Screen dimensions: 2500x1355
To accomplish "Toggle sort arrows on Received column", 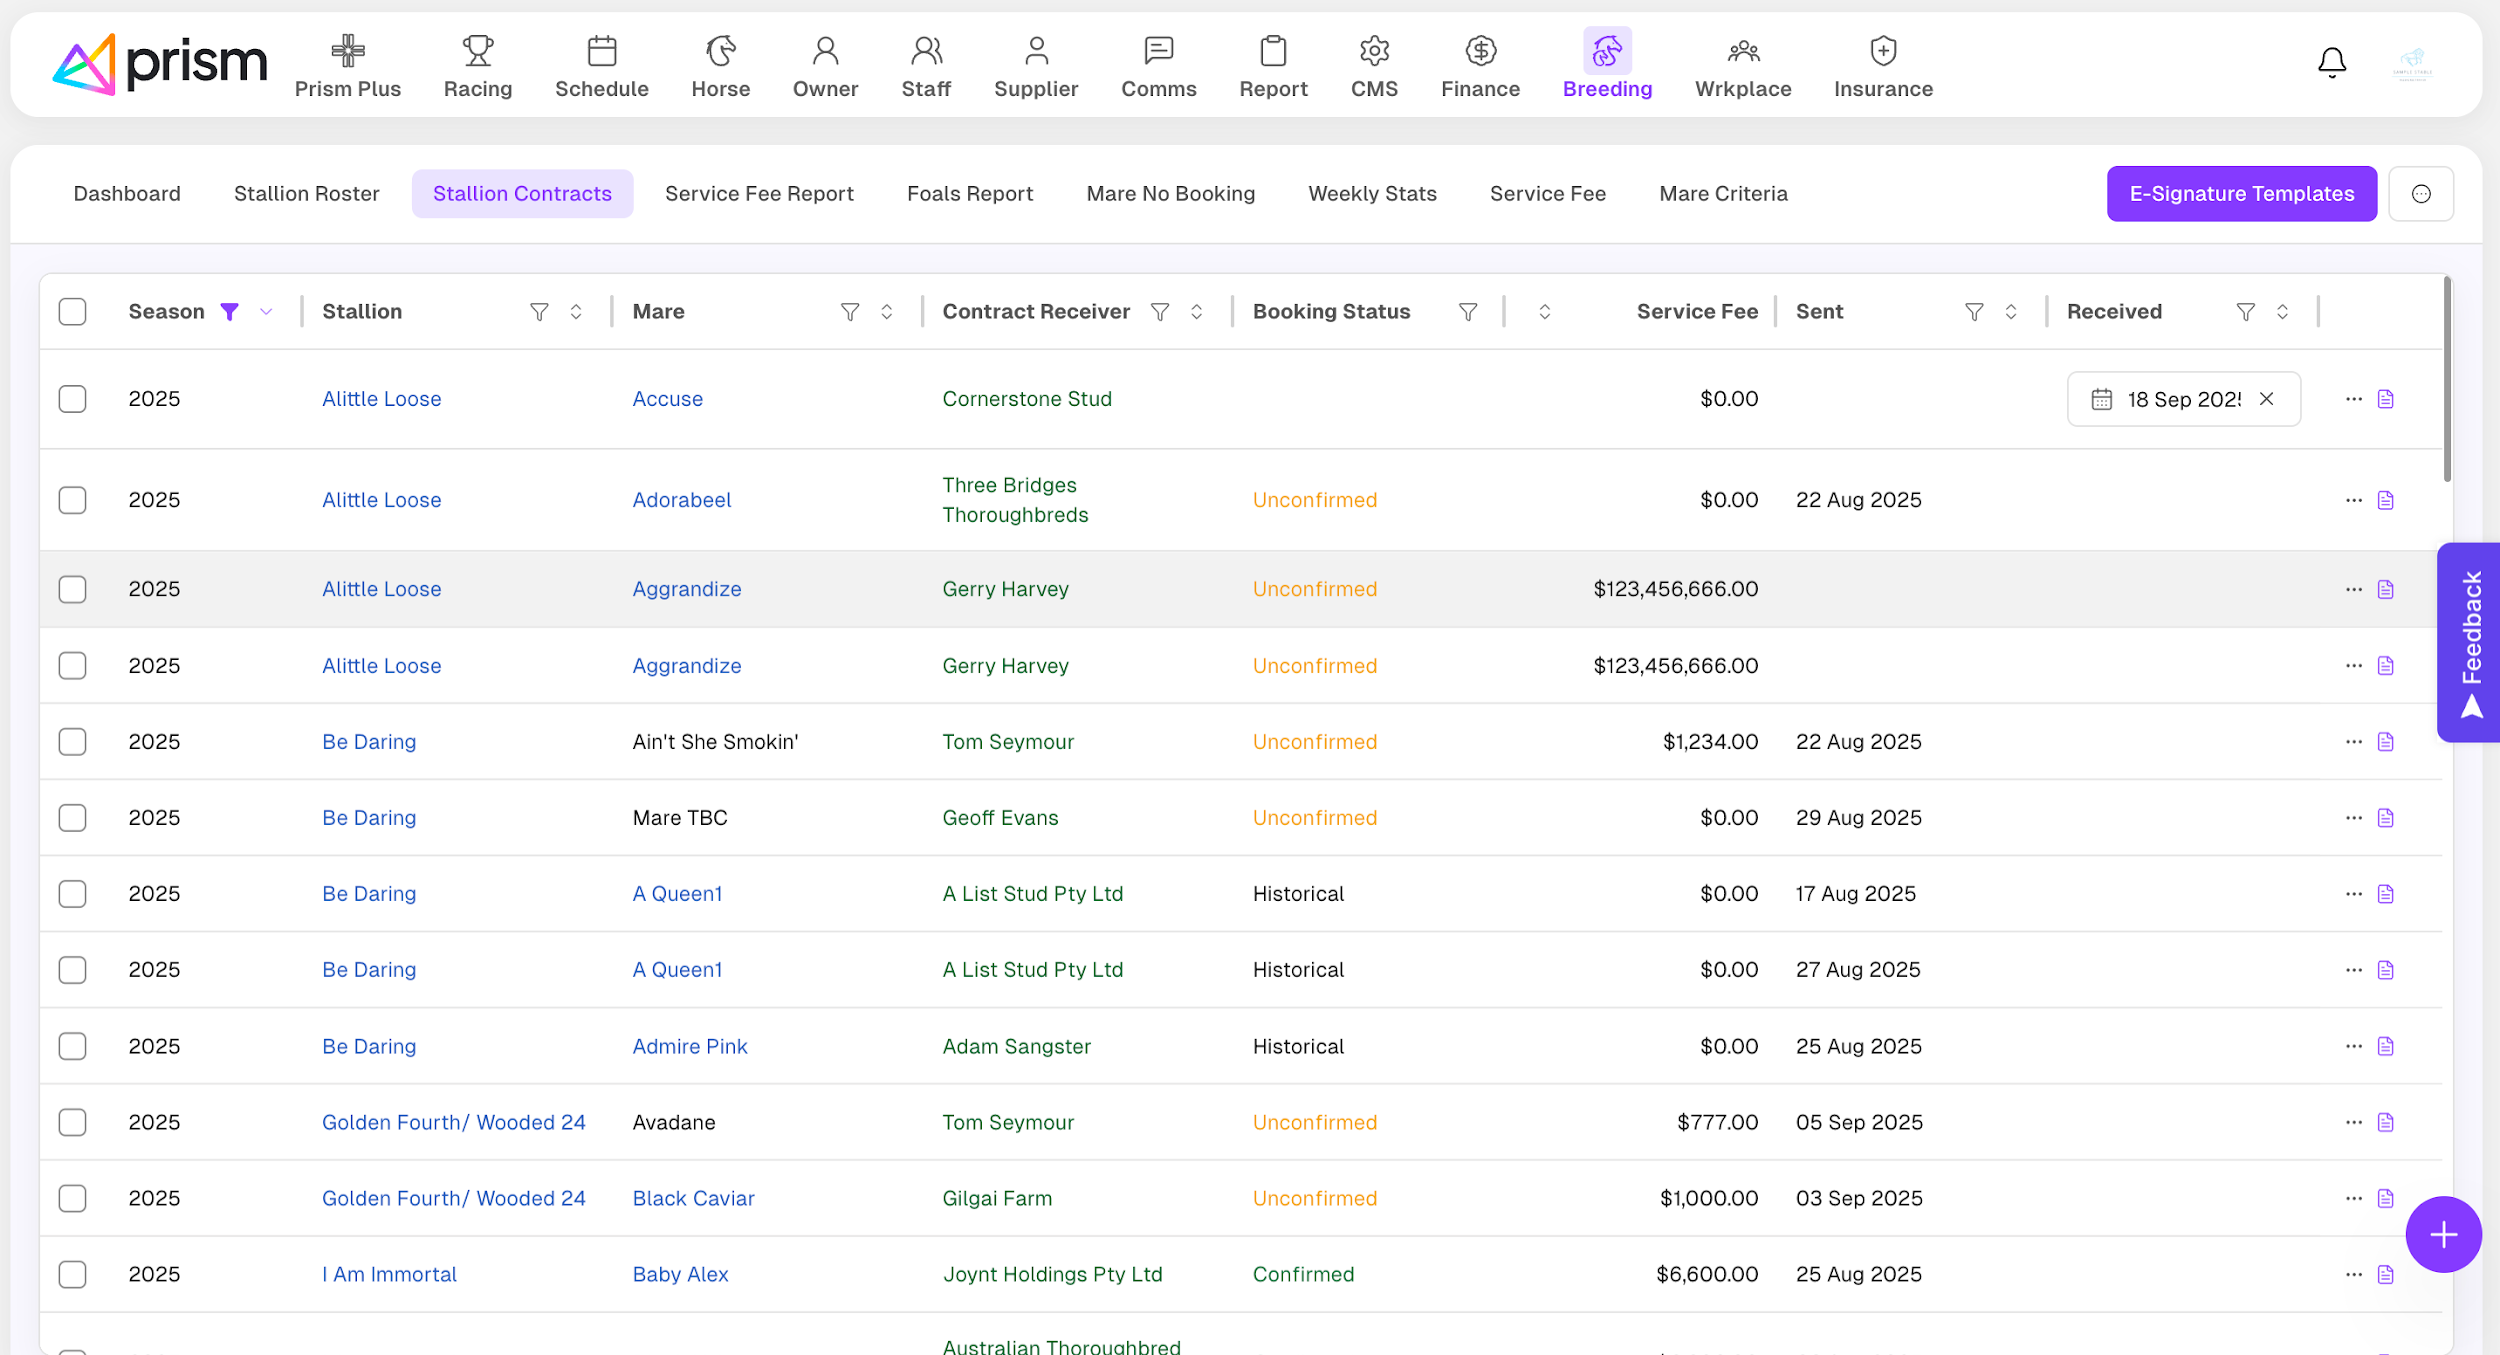I will click(2282, 312).
